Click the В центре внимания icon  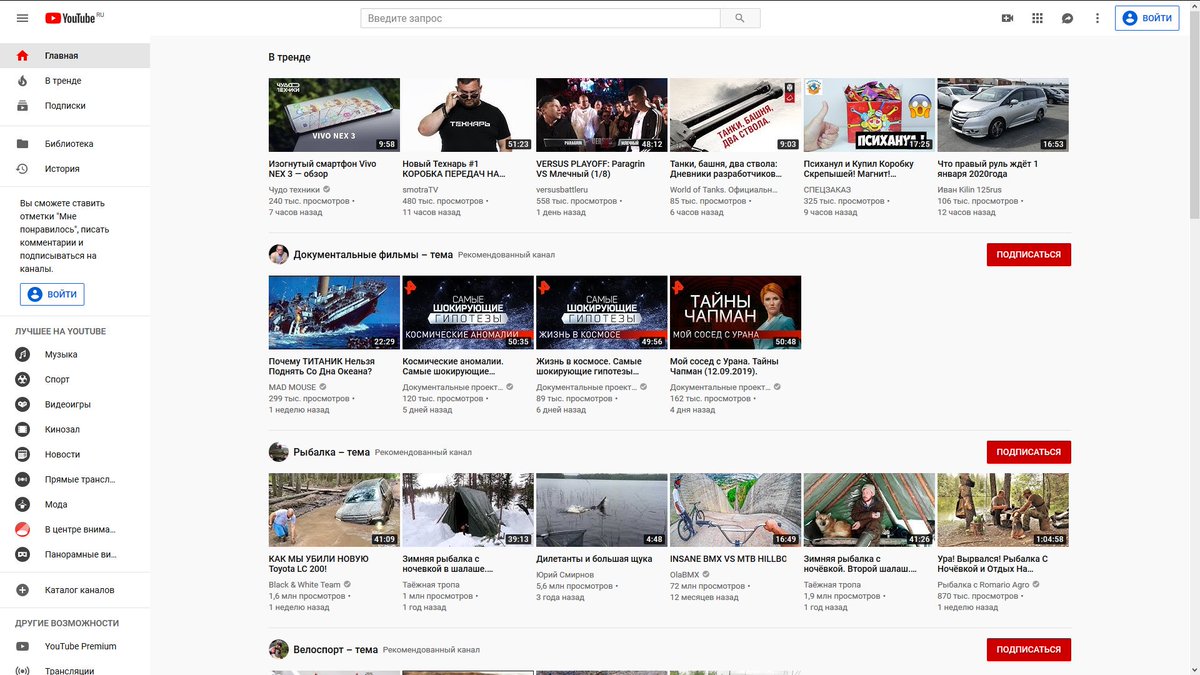[22, 530]
